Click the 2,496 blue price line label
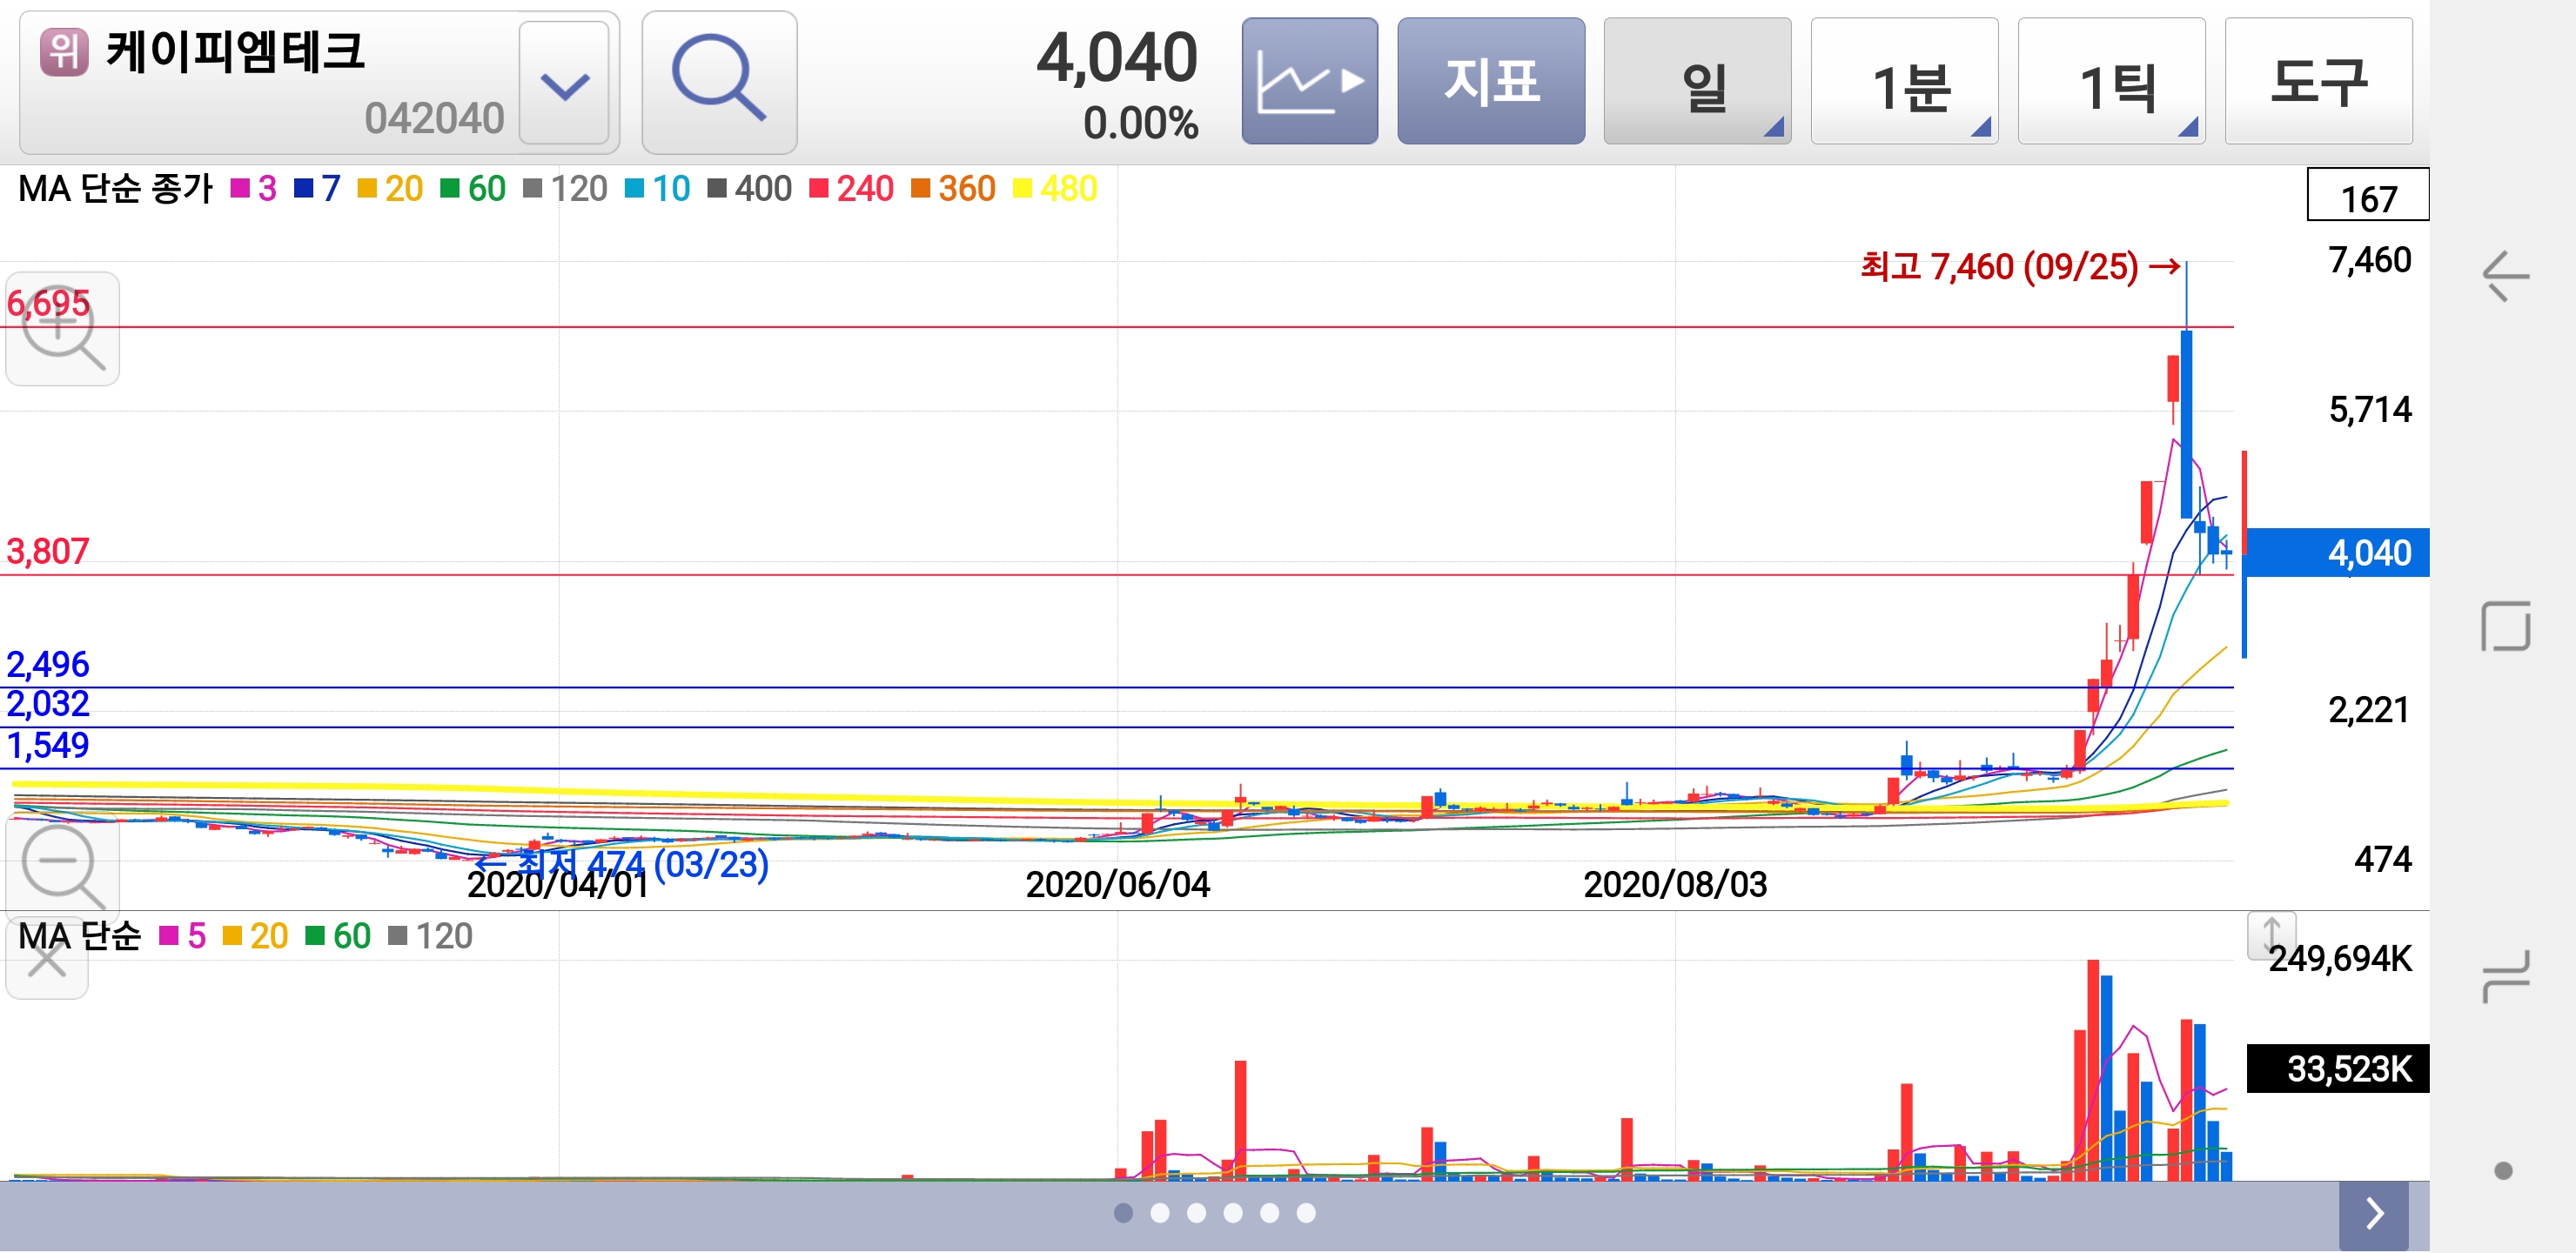This screenshot has height=1253, width=2576. pos(48,664)
